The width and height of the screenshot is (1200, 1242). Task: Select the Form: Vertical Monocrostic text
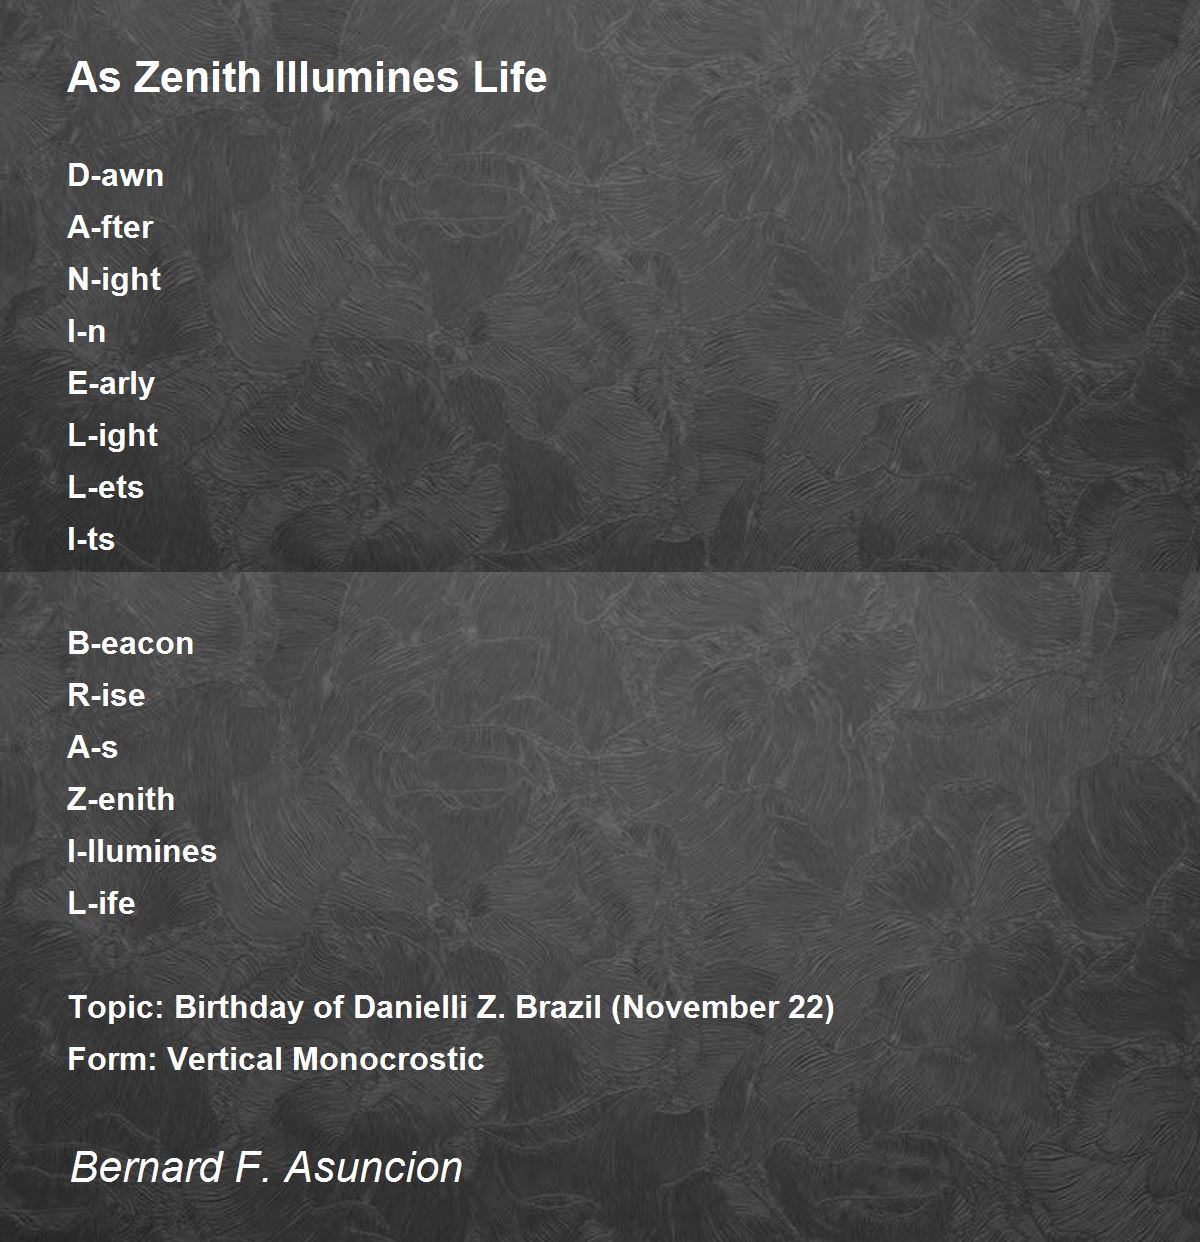pos(276,1059)
